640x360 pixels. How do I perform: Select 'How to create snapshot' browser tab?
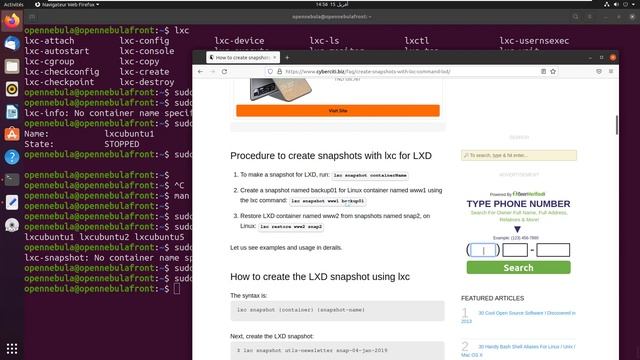tap(243, 58)
